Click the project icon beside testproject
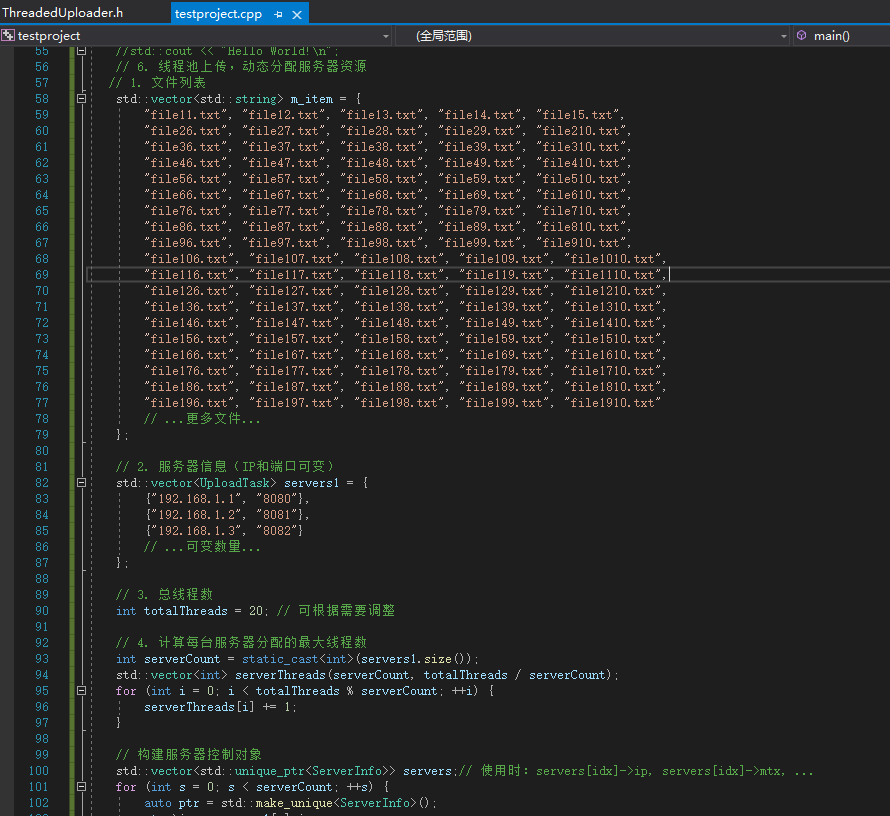Viewport: 890px width, 816px height. pyautogui.click(x=8, y=36)
